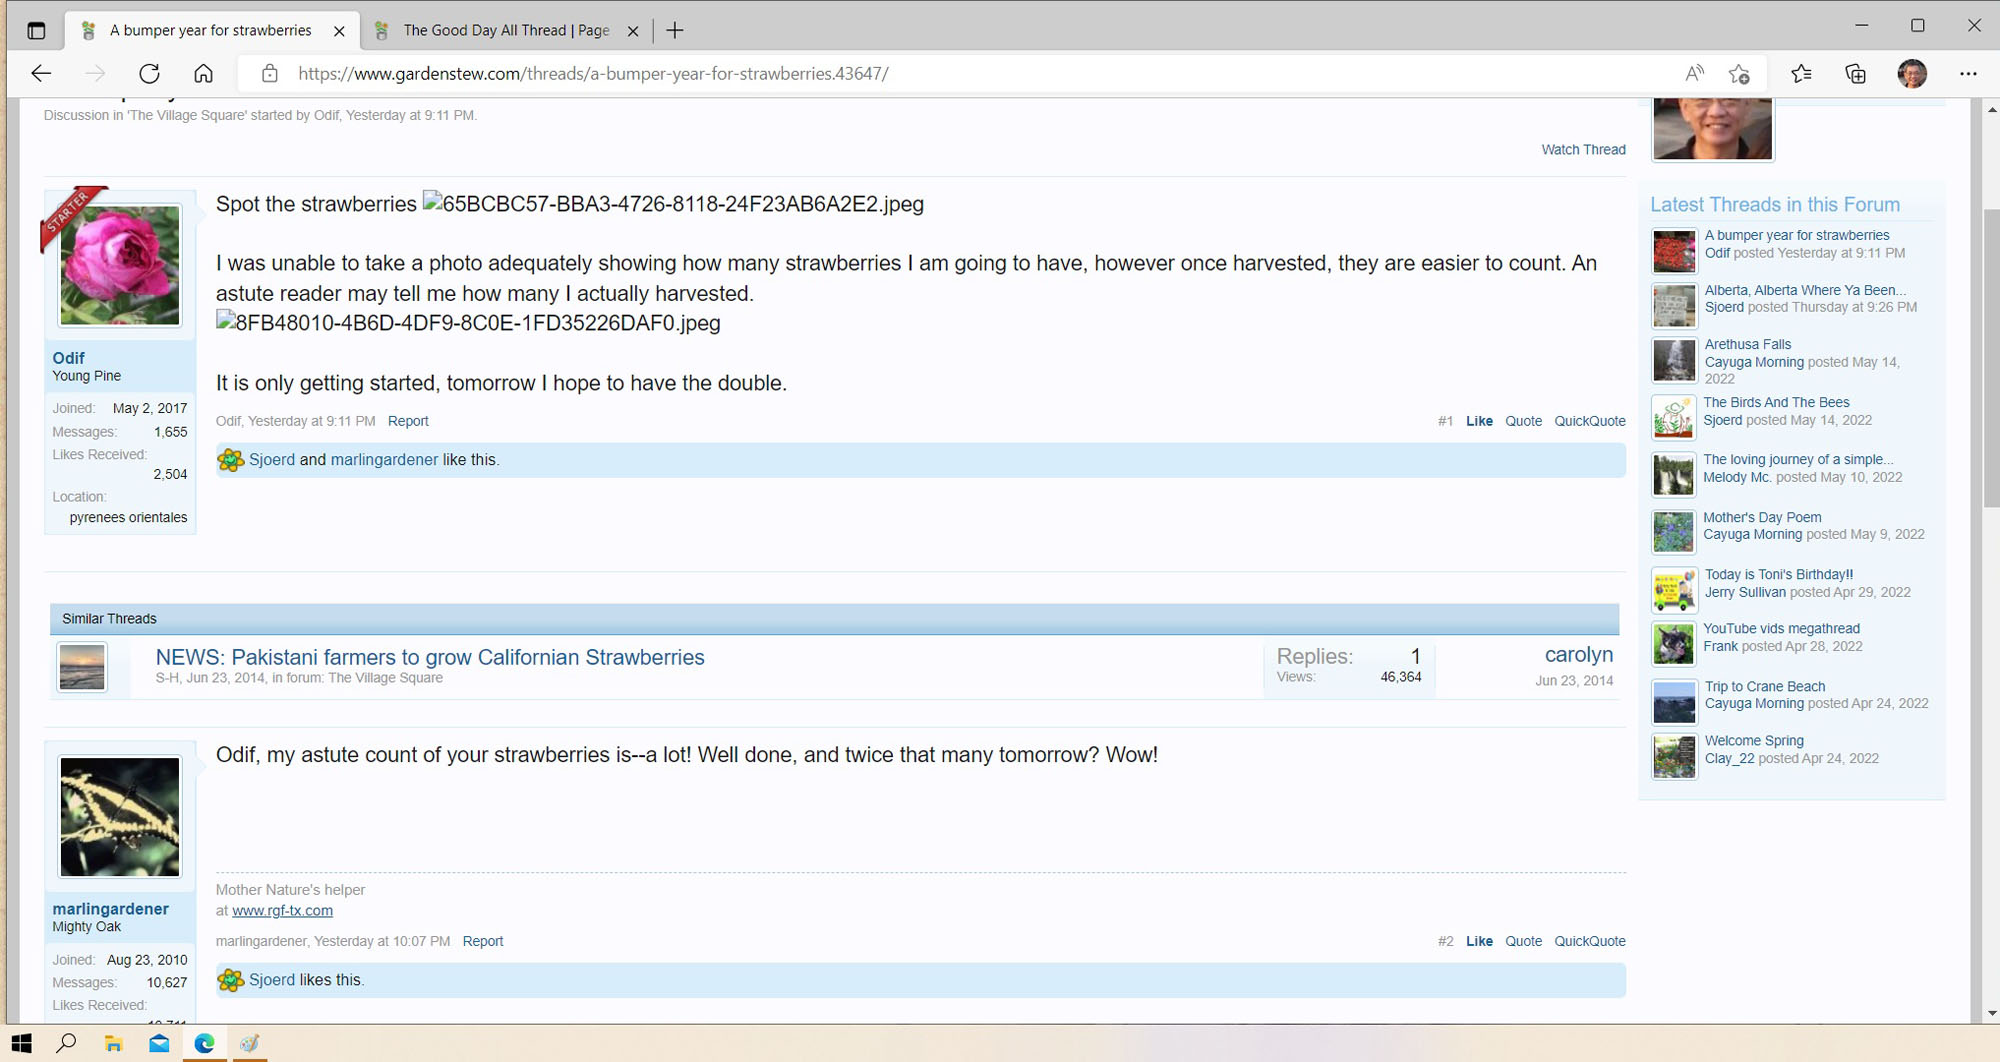The height and width of the screenshot is (1062, 2000).
Task: Click the browser Back arrow
Action: click(41, 73)
